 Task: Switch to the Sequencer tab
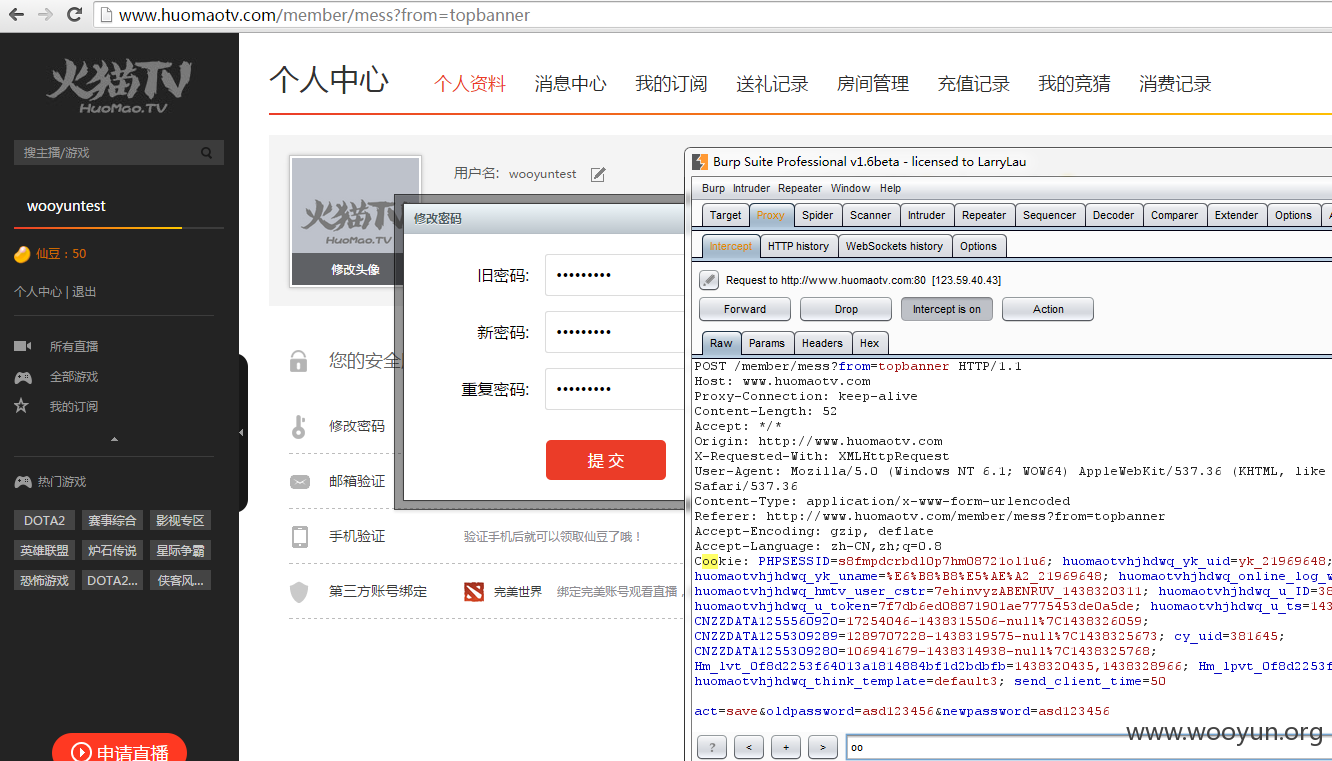click(x=1050, y=215)
